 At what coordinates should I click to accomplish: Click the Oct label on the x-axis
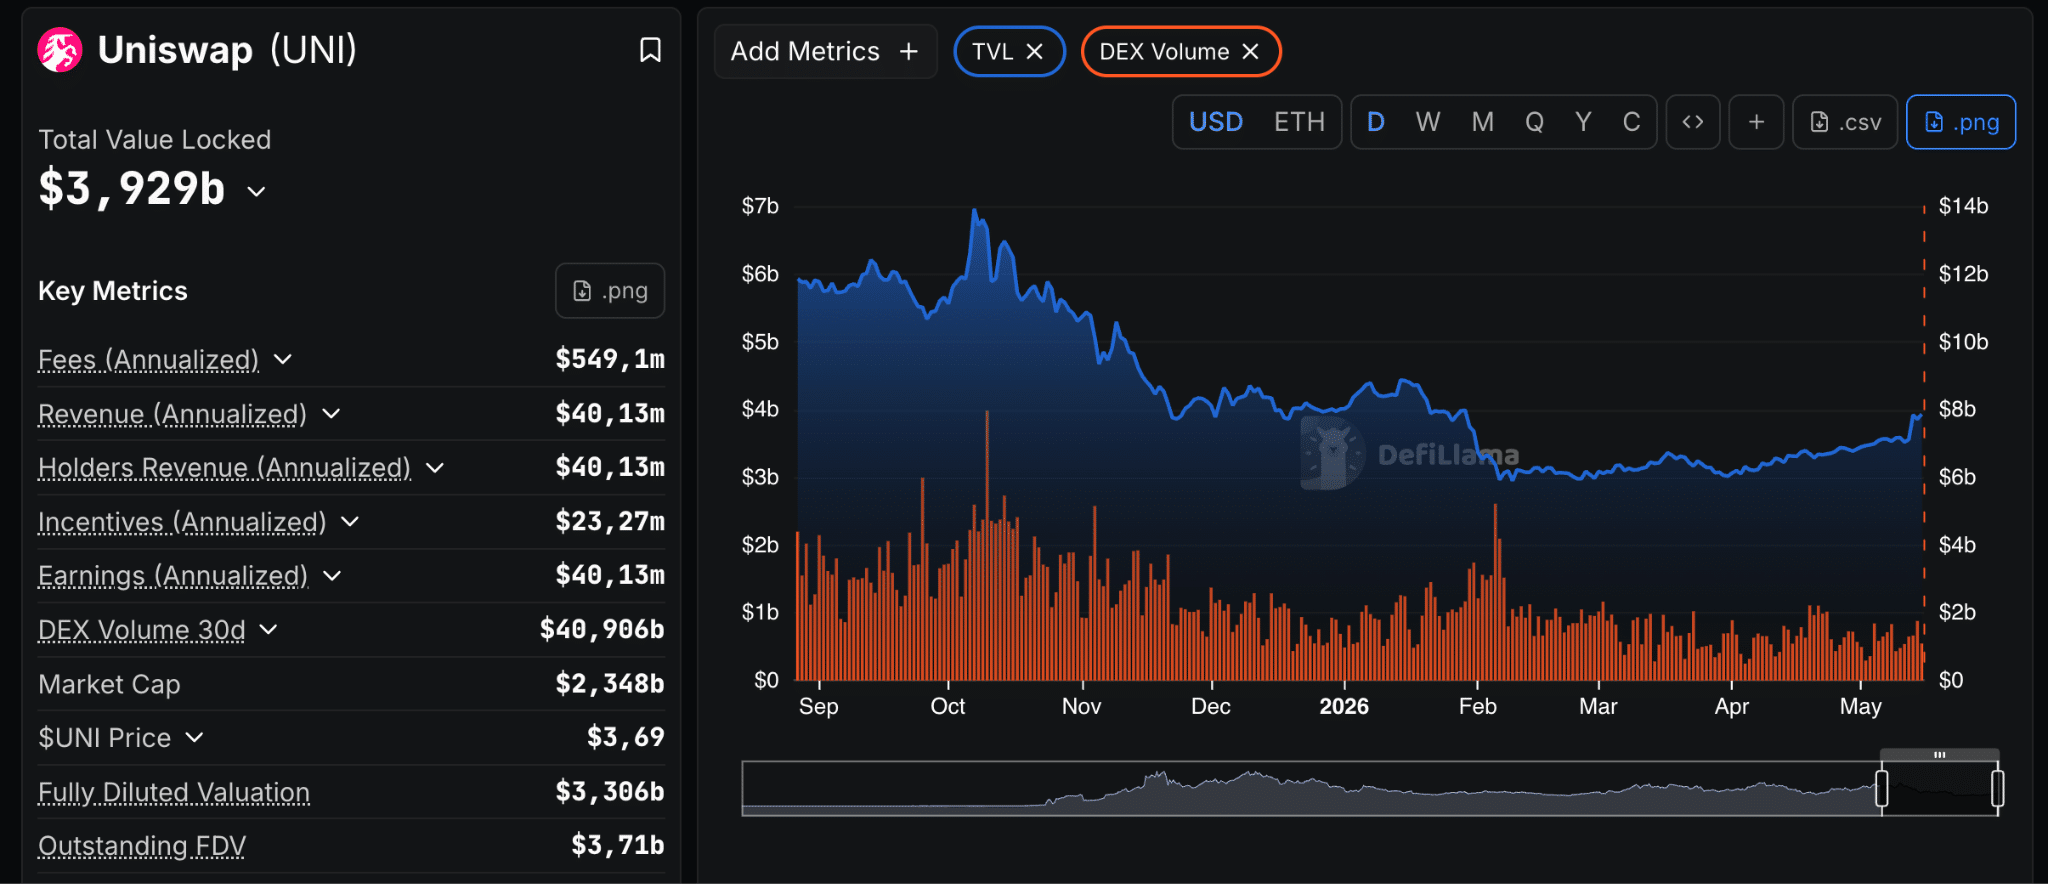click(948, 706)
